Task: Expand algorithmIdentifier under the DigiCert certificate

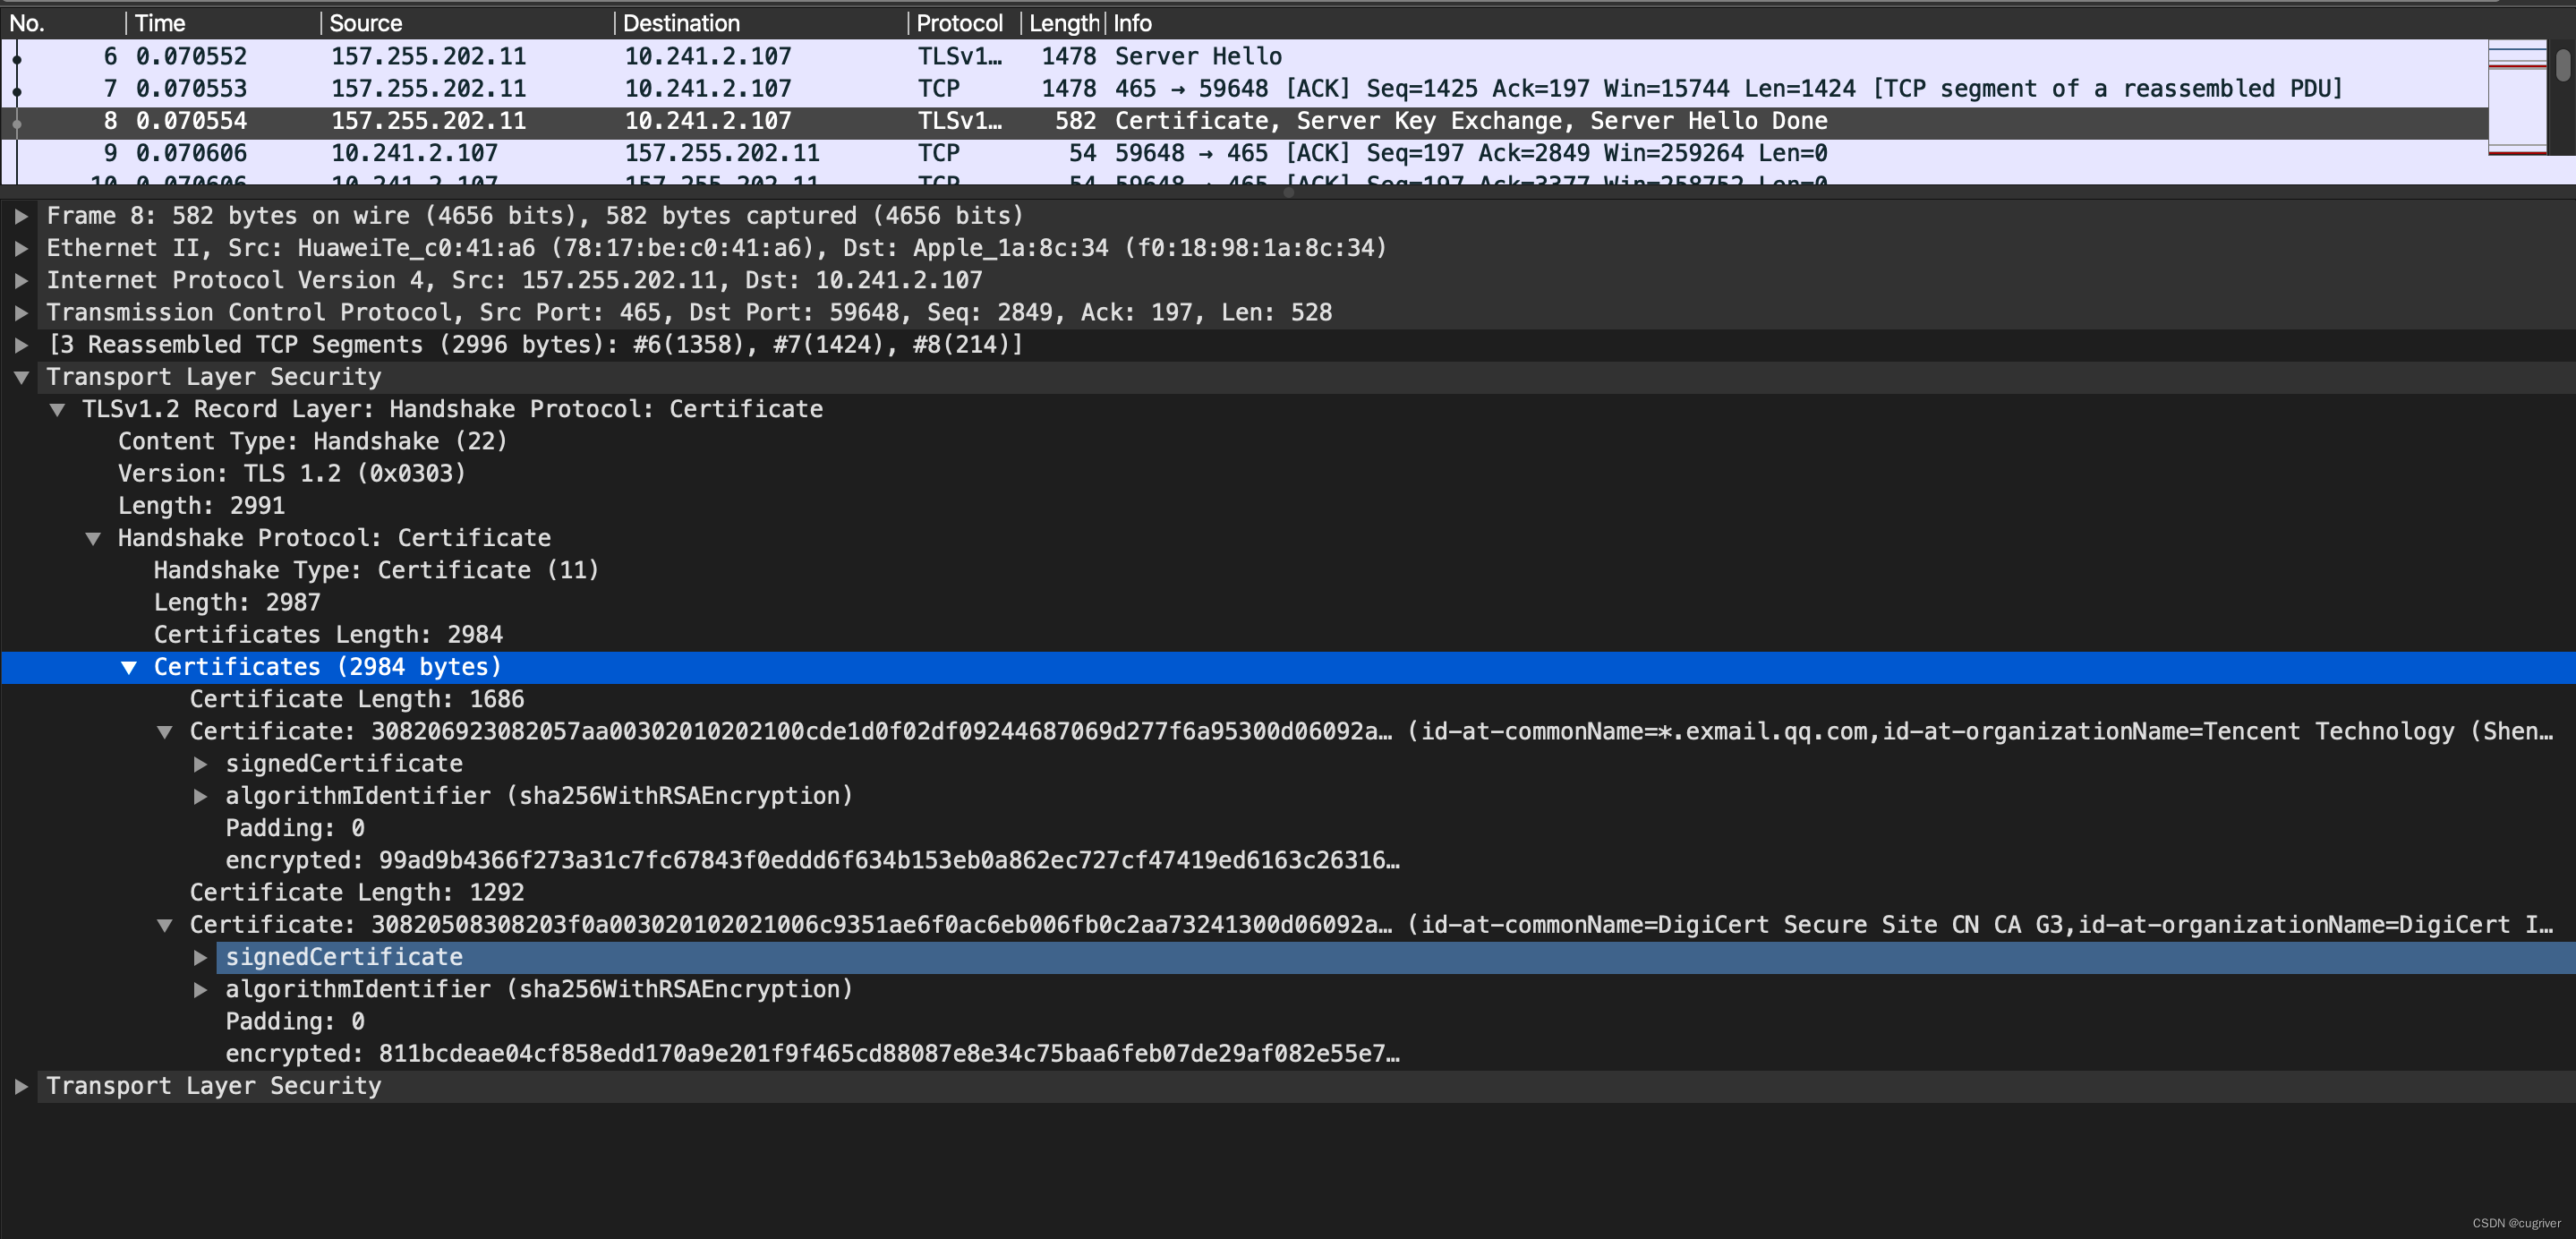Action: (x=201, y=989)
